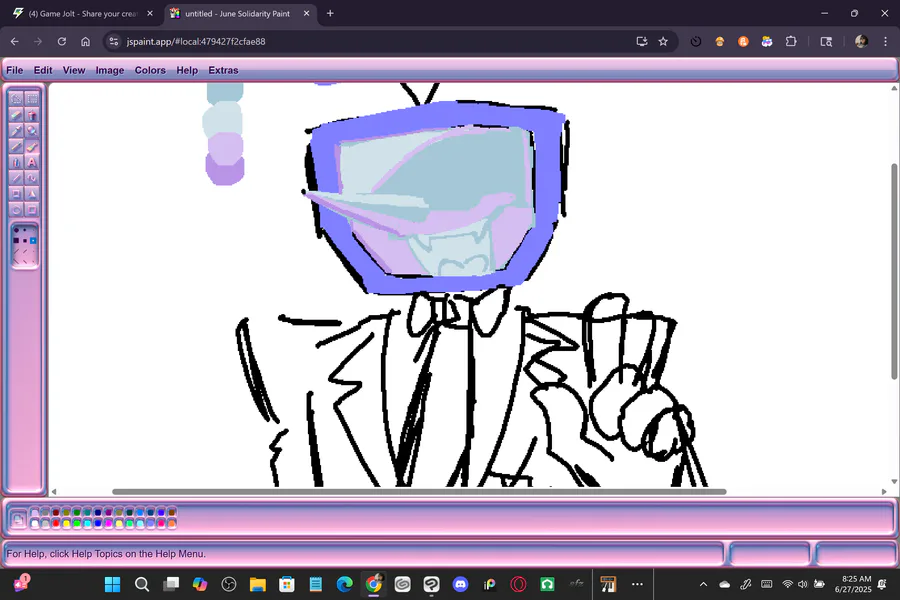
Task: Choose the Pencil tool
Action: (x=16, y=147)
